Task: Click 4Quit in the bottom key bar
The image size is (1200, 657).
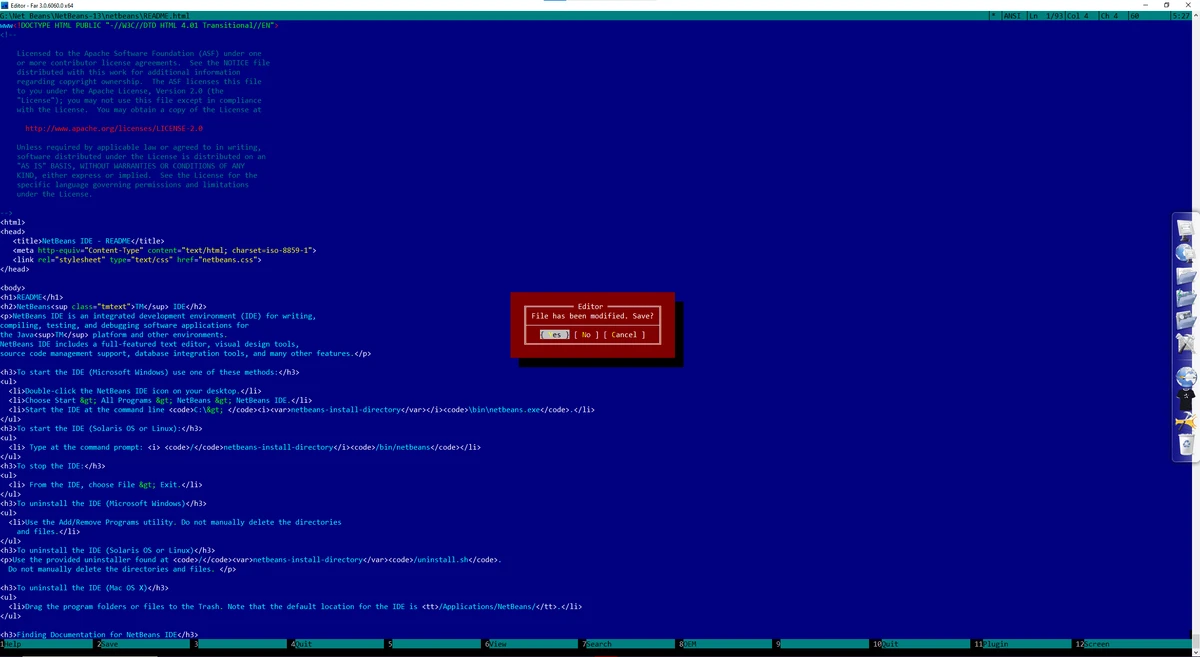Action: click(338, 645)
